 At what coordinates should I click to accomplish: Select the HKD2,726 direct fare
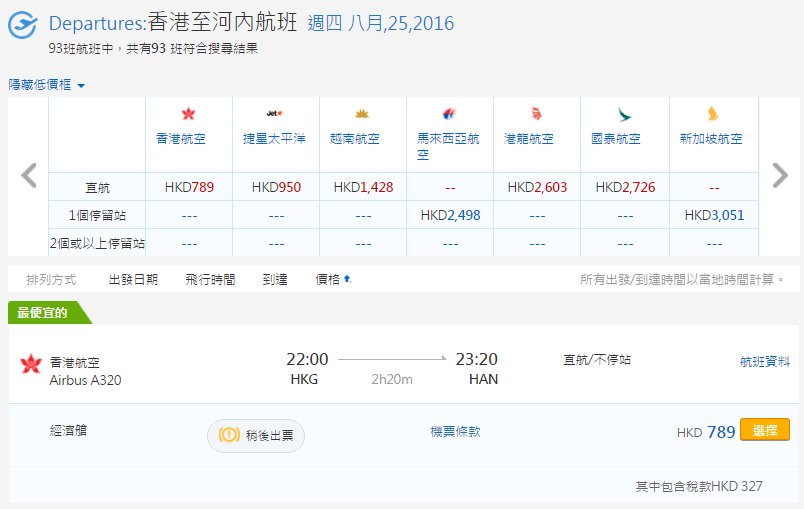click(x=625, y=187)
